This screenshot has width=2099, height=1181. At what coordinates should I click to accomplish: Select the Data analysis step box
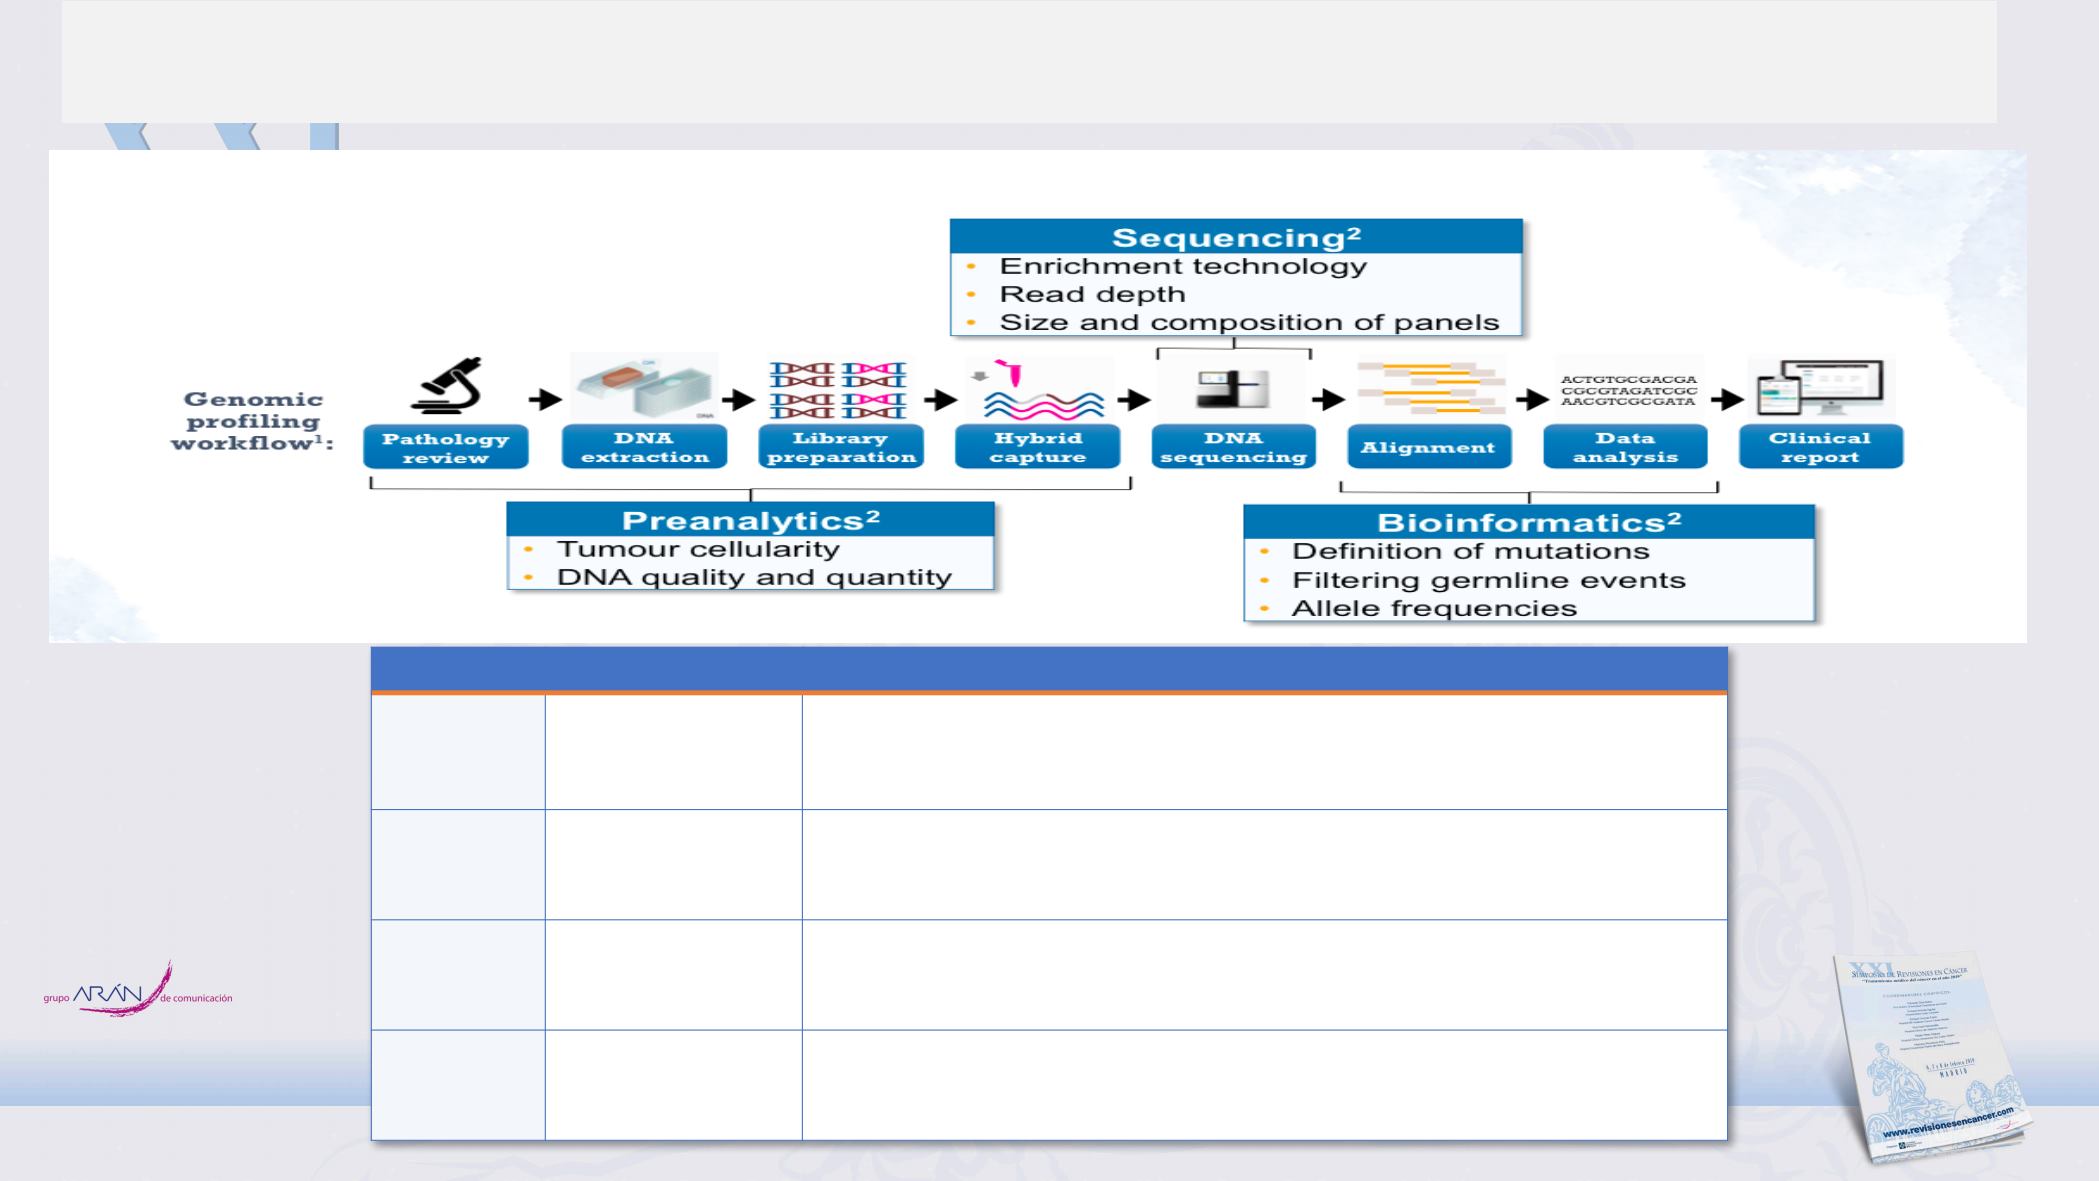(x=1625, y=447)
